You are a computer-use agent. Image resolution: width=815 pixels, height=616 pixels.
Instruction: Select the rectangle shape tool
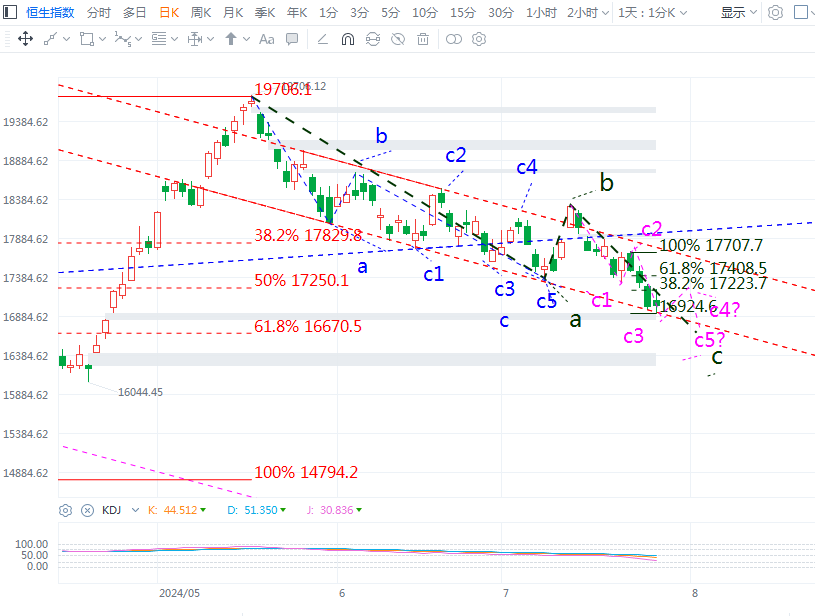[87, 39]
